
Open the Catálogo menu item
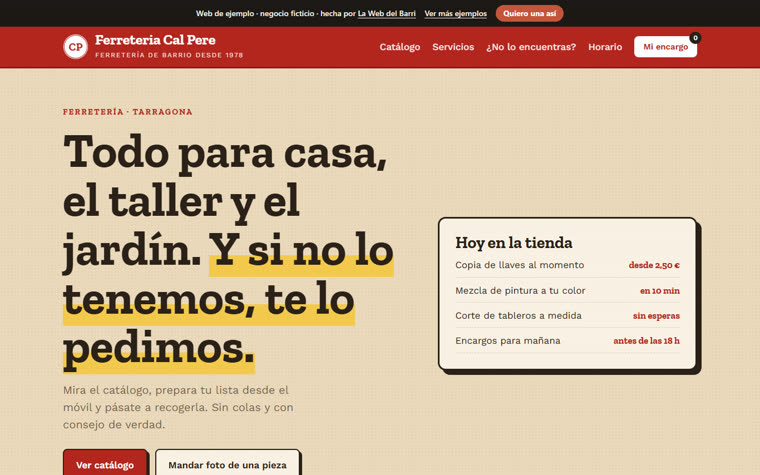pyautogui.click(x=399, y=47)
